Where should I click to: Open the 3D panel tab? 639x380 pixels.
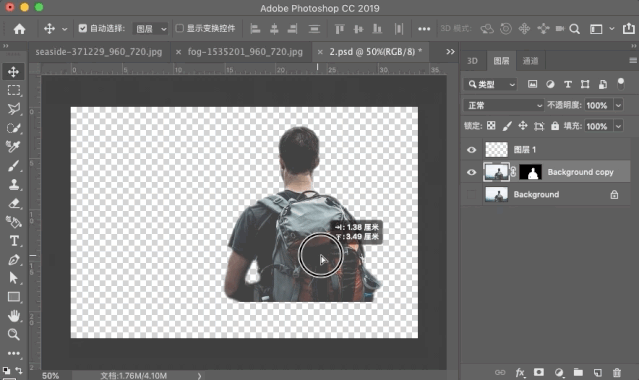click(472, 61)
